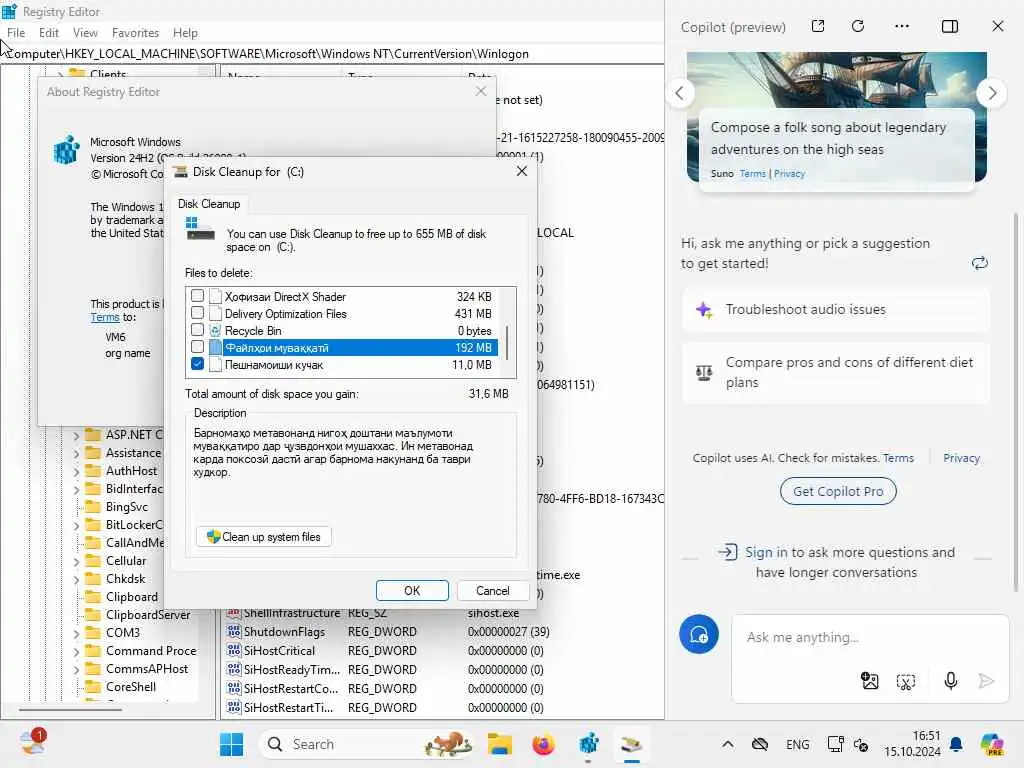Open notification bell in tray
The image size is (1024, 768).
[x=956, y=744]
